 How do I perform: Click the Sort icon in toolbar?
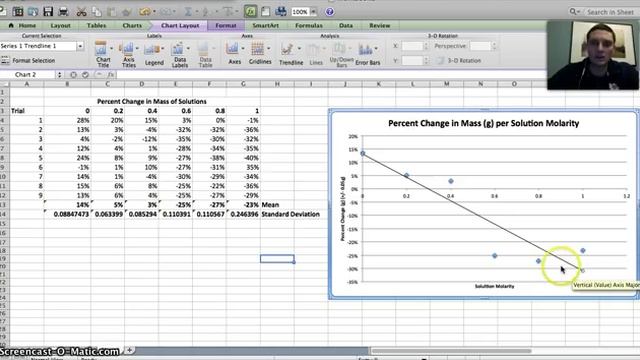(x=206, y=12)
